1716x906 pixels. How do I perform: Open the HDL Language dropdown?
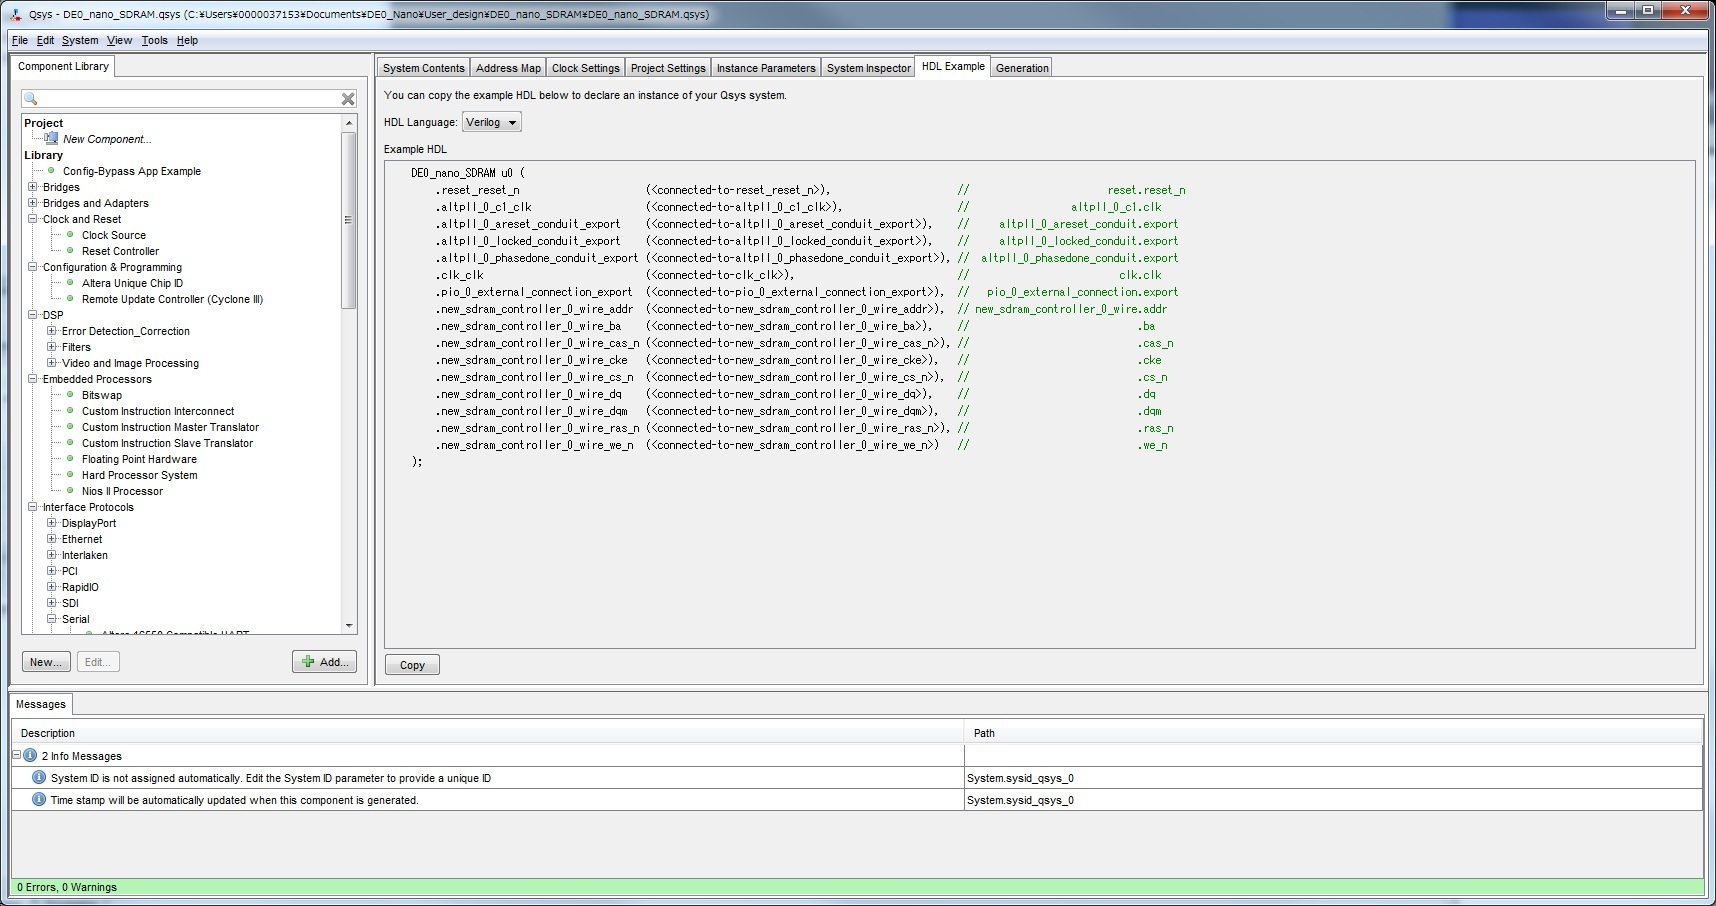tap(491, 122)
